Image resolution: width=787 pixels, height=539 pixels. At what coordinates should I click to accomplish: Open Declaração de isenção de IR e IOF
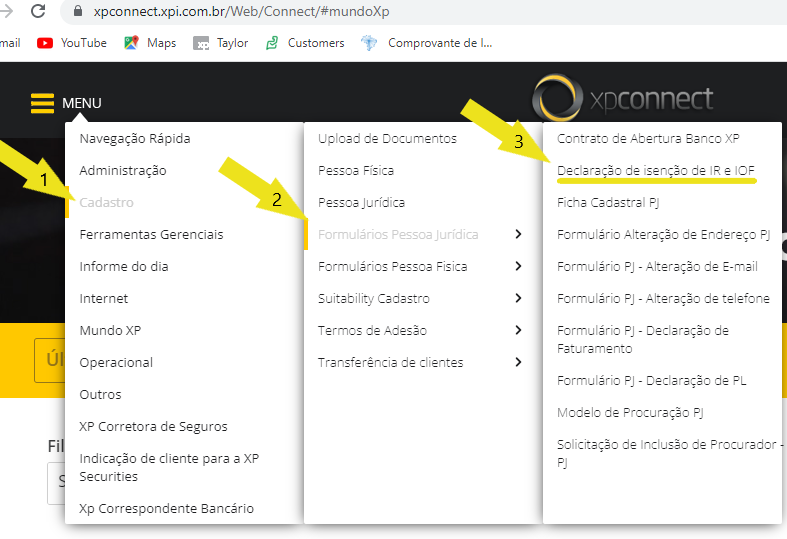(655, 171)
